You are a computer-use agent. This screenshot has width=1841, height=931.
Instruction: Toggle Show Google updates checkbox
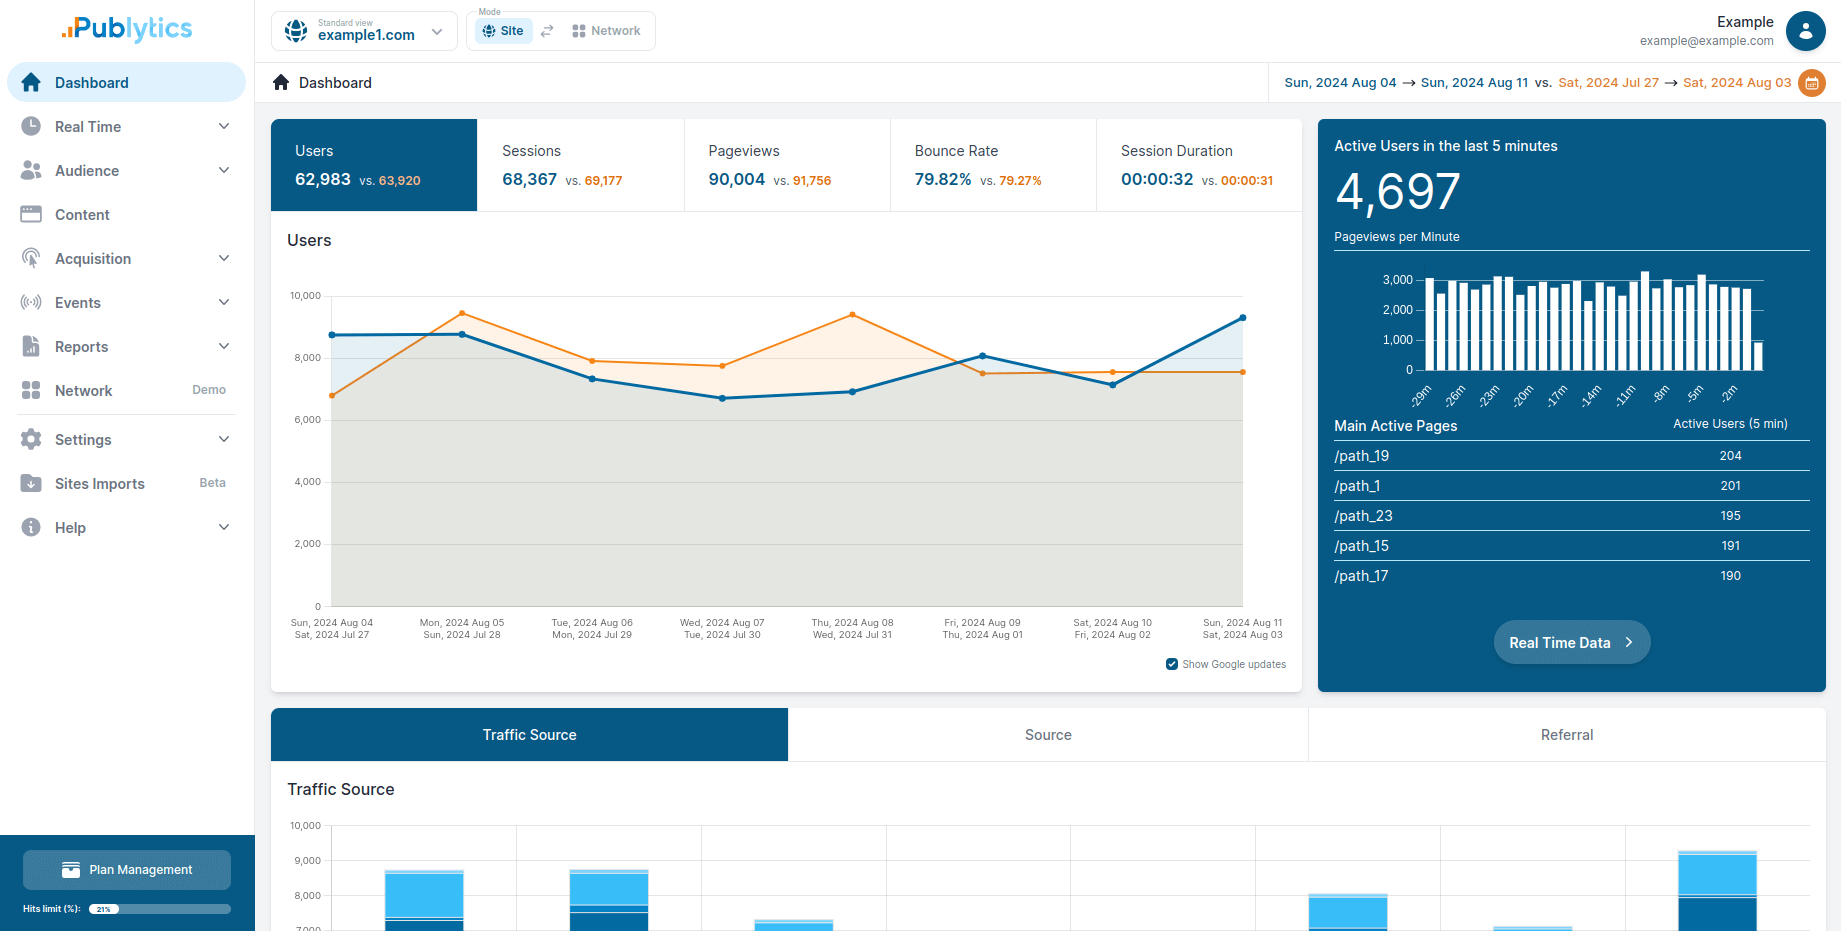click(1172, 664)
